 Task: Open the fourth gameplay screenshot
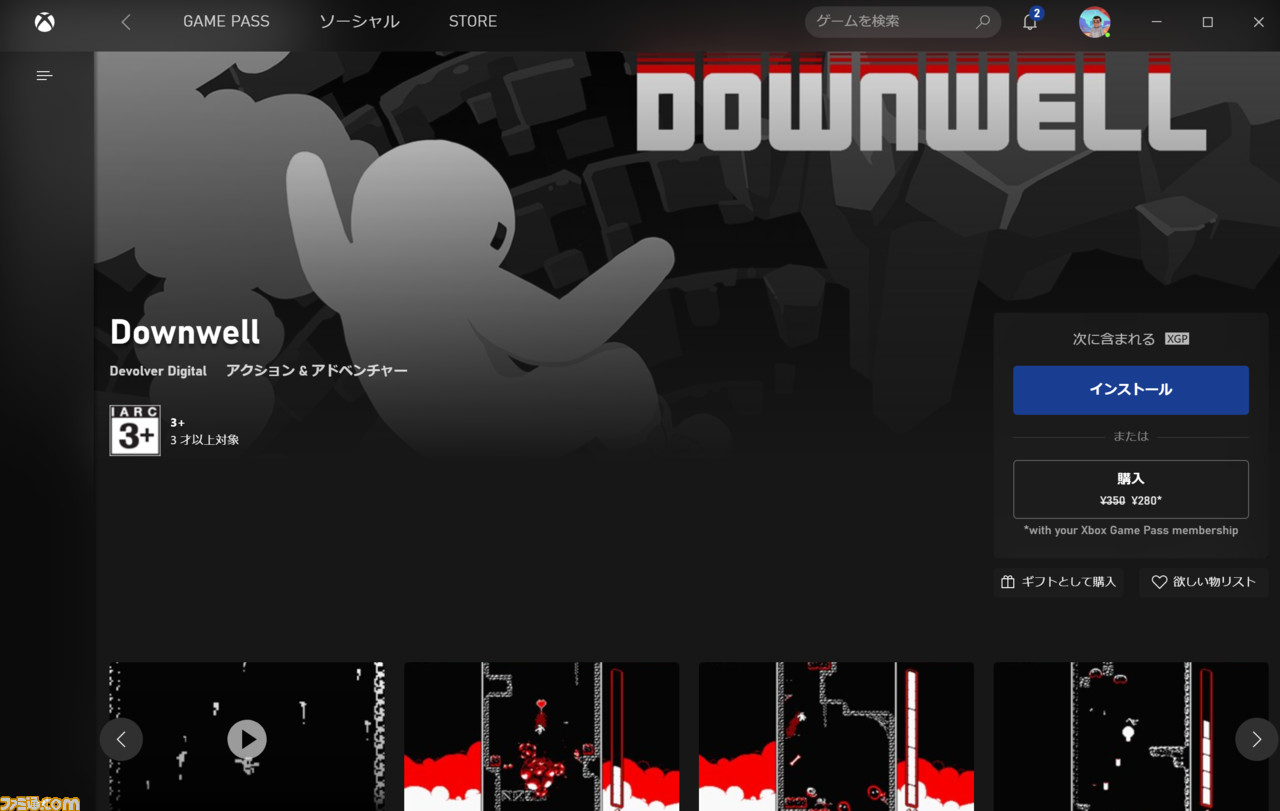[1131, 737]
